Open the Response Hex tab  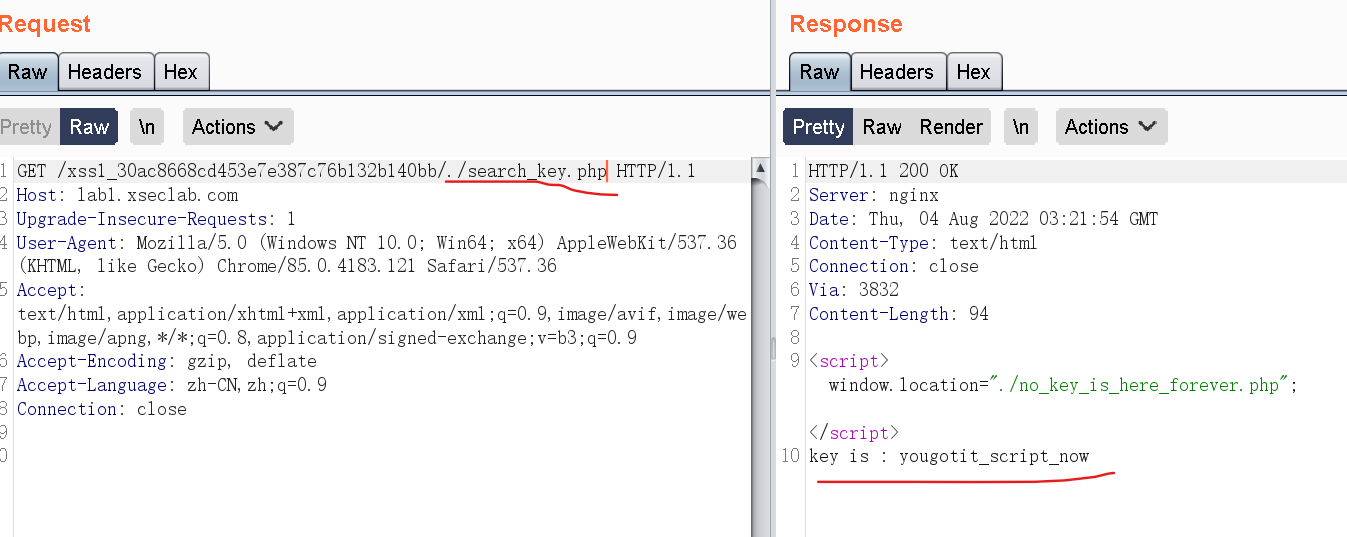973,72
